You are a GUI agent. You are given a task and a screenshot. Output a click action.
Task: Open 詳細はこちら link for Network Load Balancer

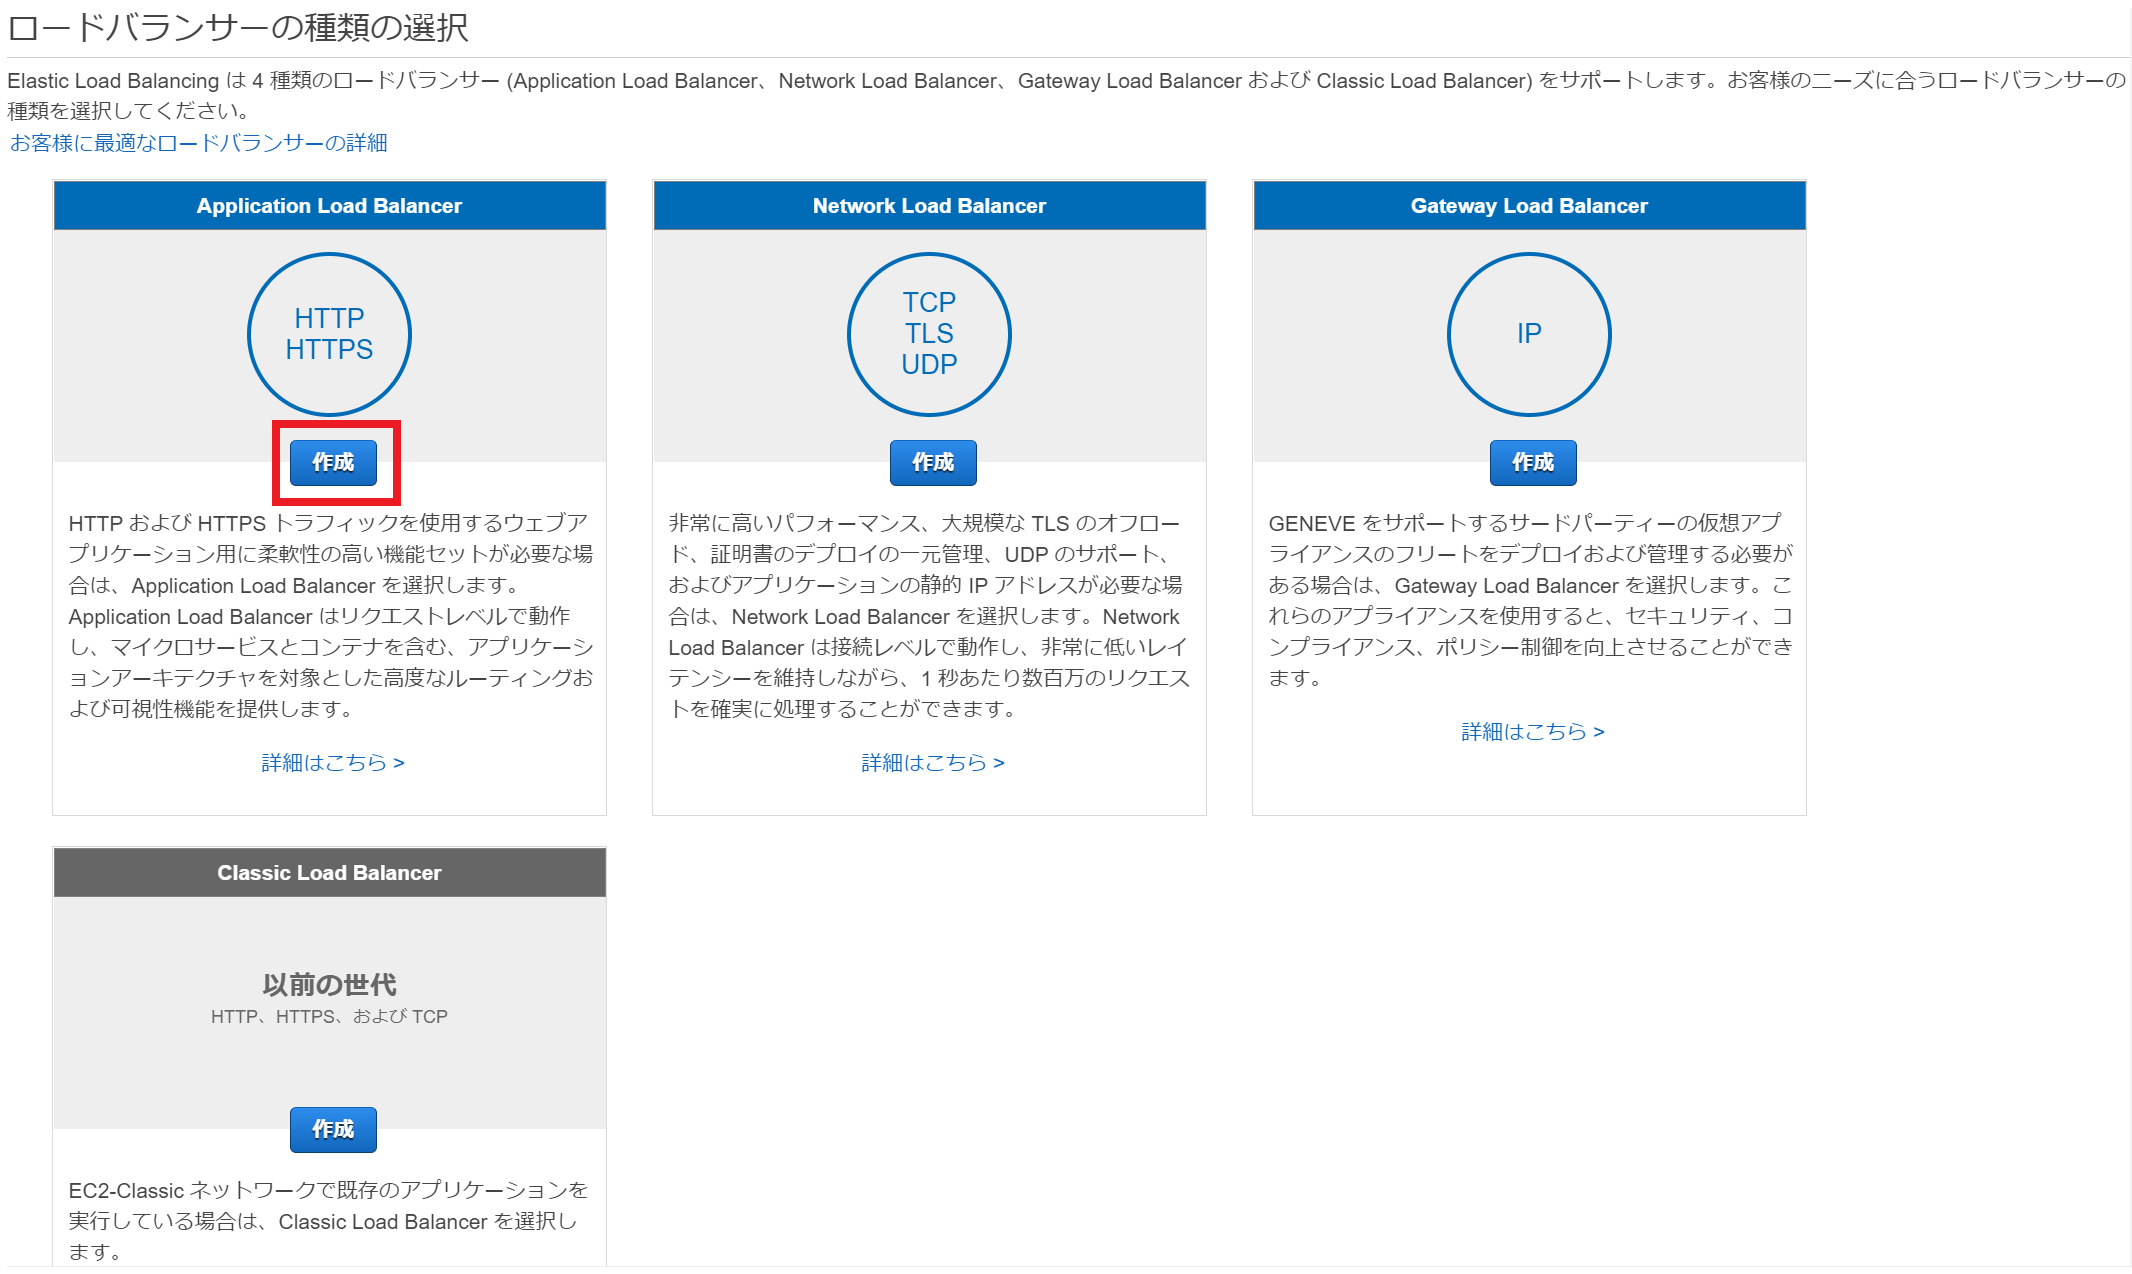(x=932, y=763)
